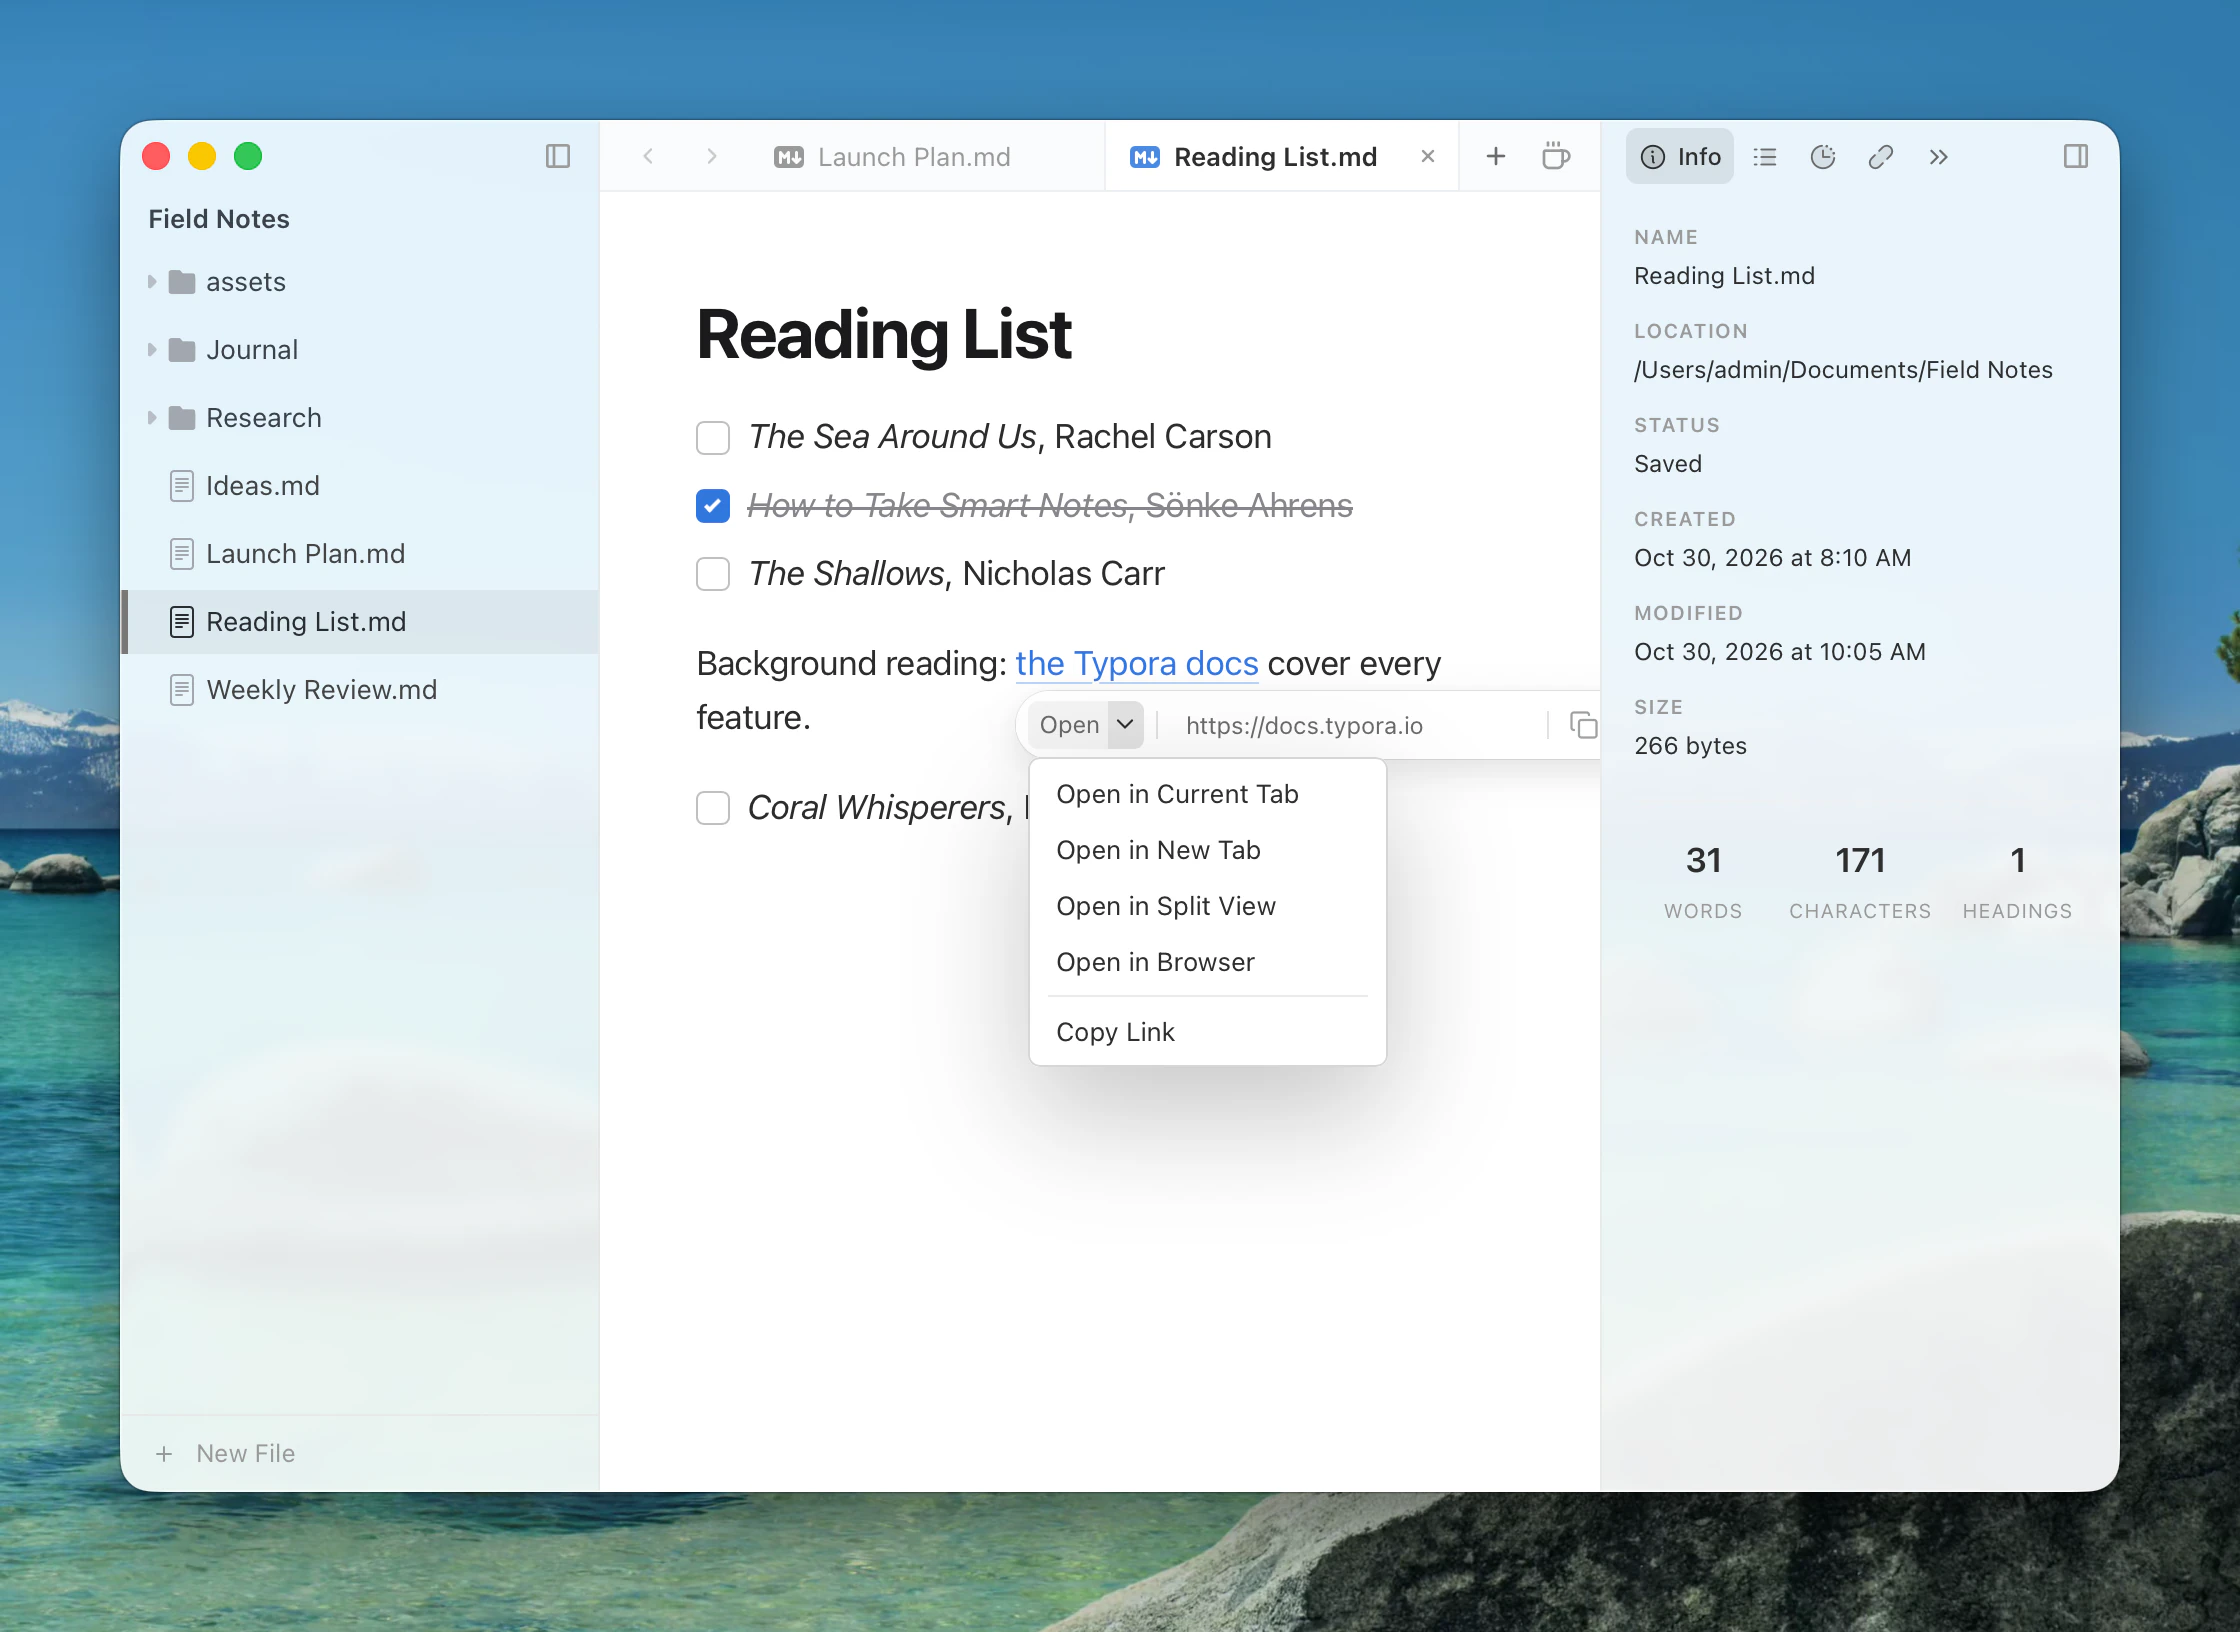The image size is (2240, 1632).
Task: Click the assets folder icon
Action: click(x=182, y=282)
